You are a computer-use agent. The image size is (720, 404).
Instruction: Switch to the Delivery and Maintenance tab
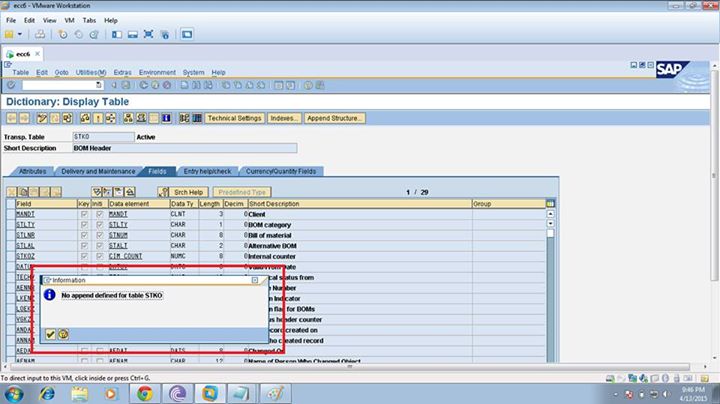[x=98, y=171]
